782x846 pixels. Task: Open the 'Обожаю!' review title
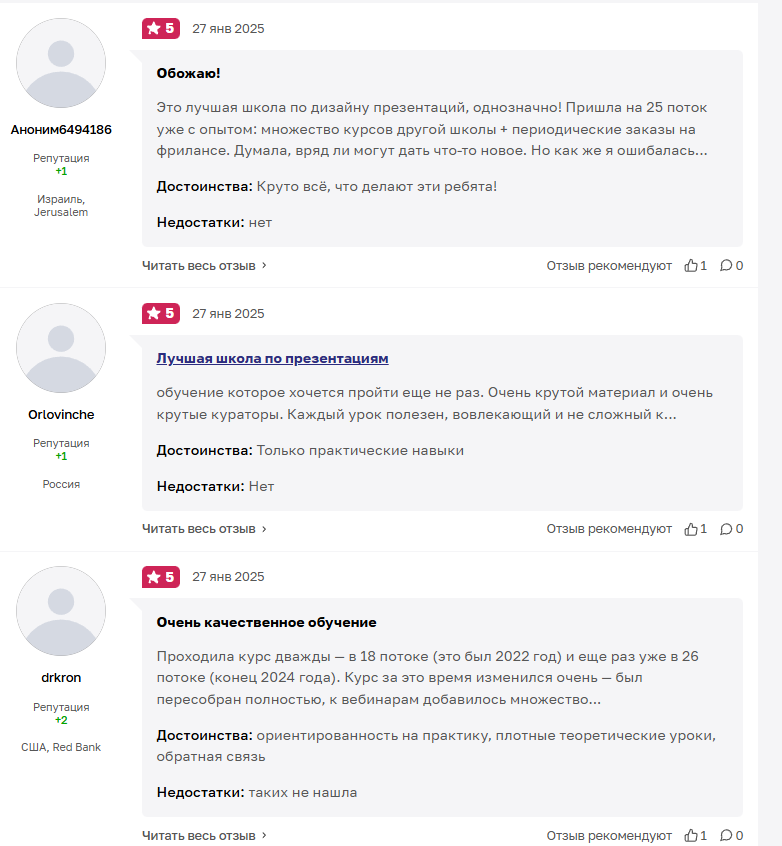pyautogui.click(x=188, y=73)
